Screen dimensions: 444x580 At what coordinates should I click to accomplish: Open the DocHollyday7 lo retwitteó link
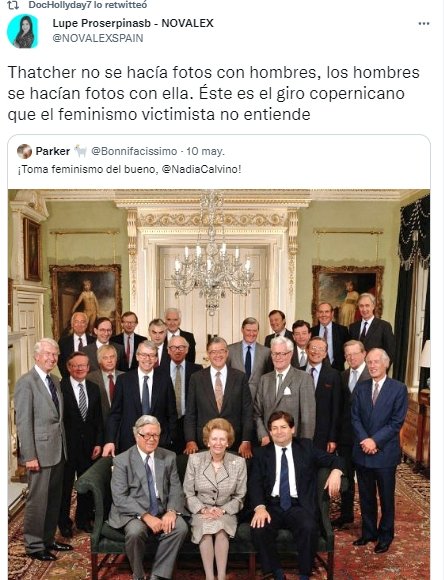[x=88, y=5]
